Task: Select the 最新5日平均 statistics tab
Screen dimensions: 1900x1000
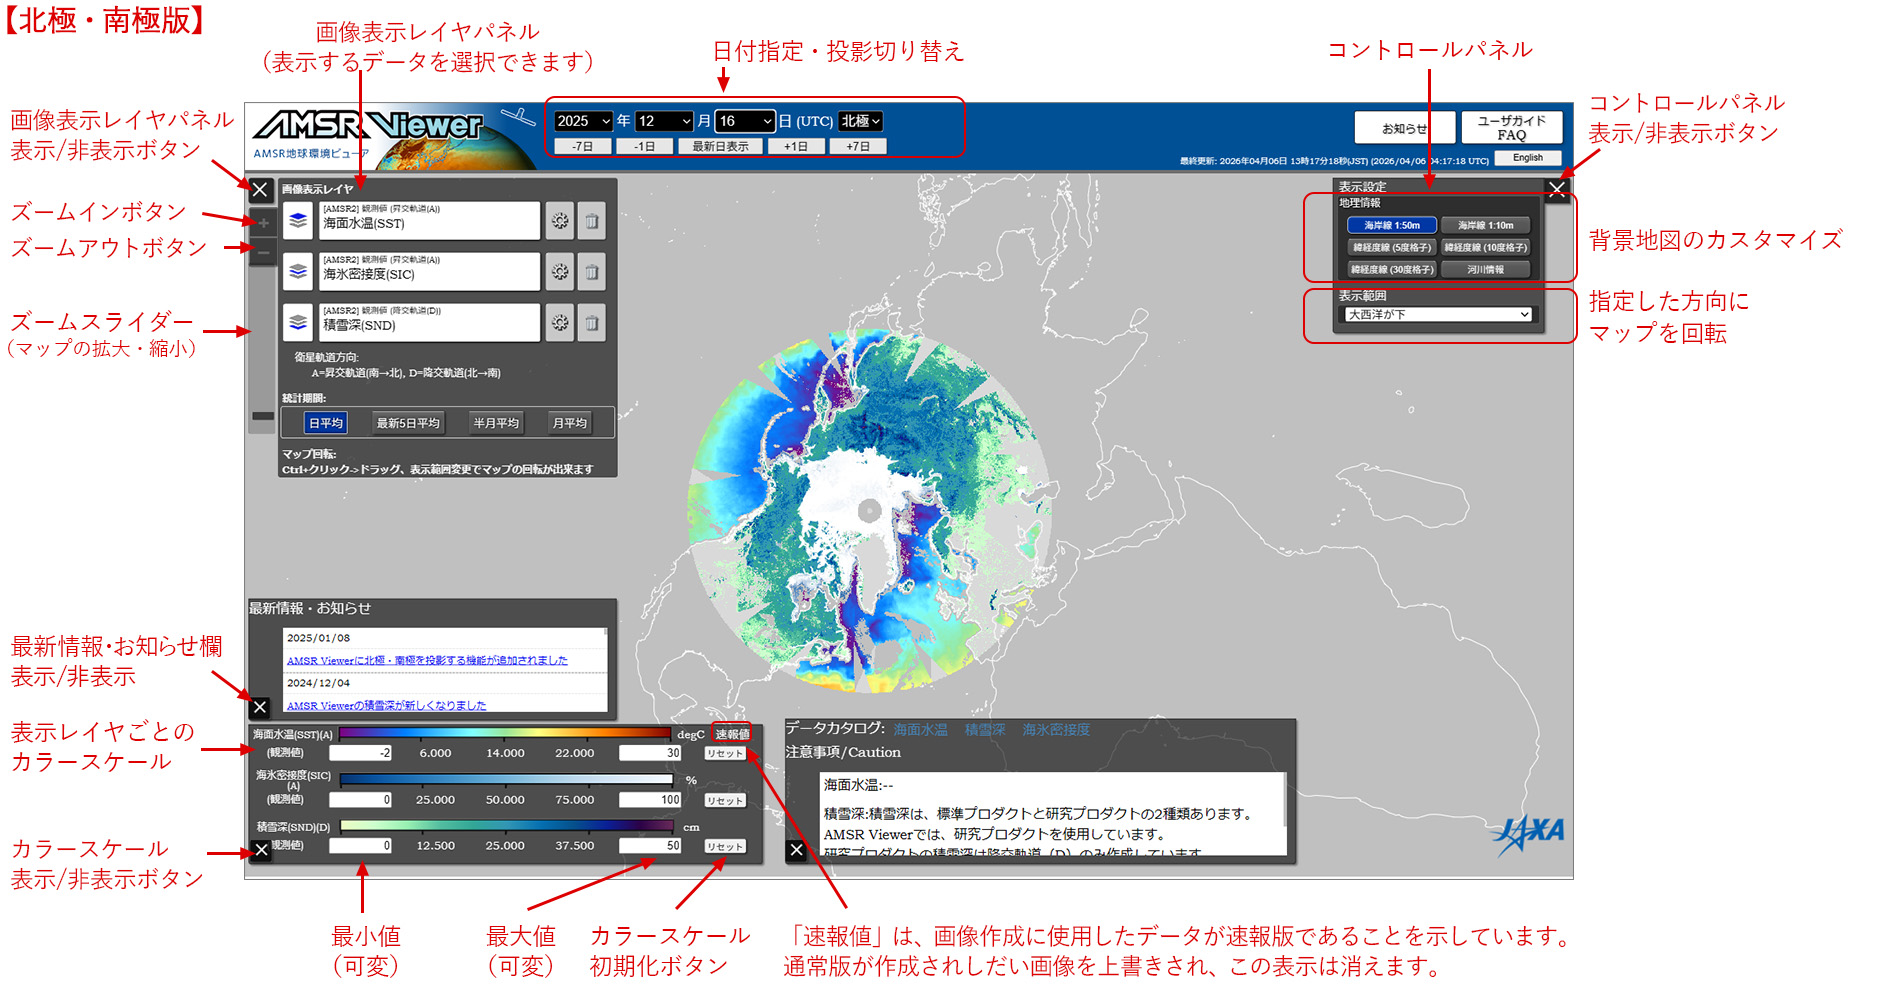Action: 409,422
